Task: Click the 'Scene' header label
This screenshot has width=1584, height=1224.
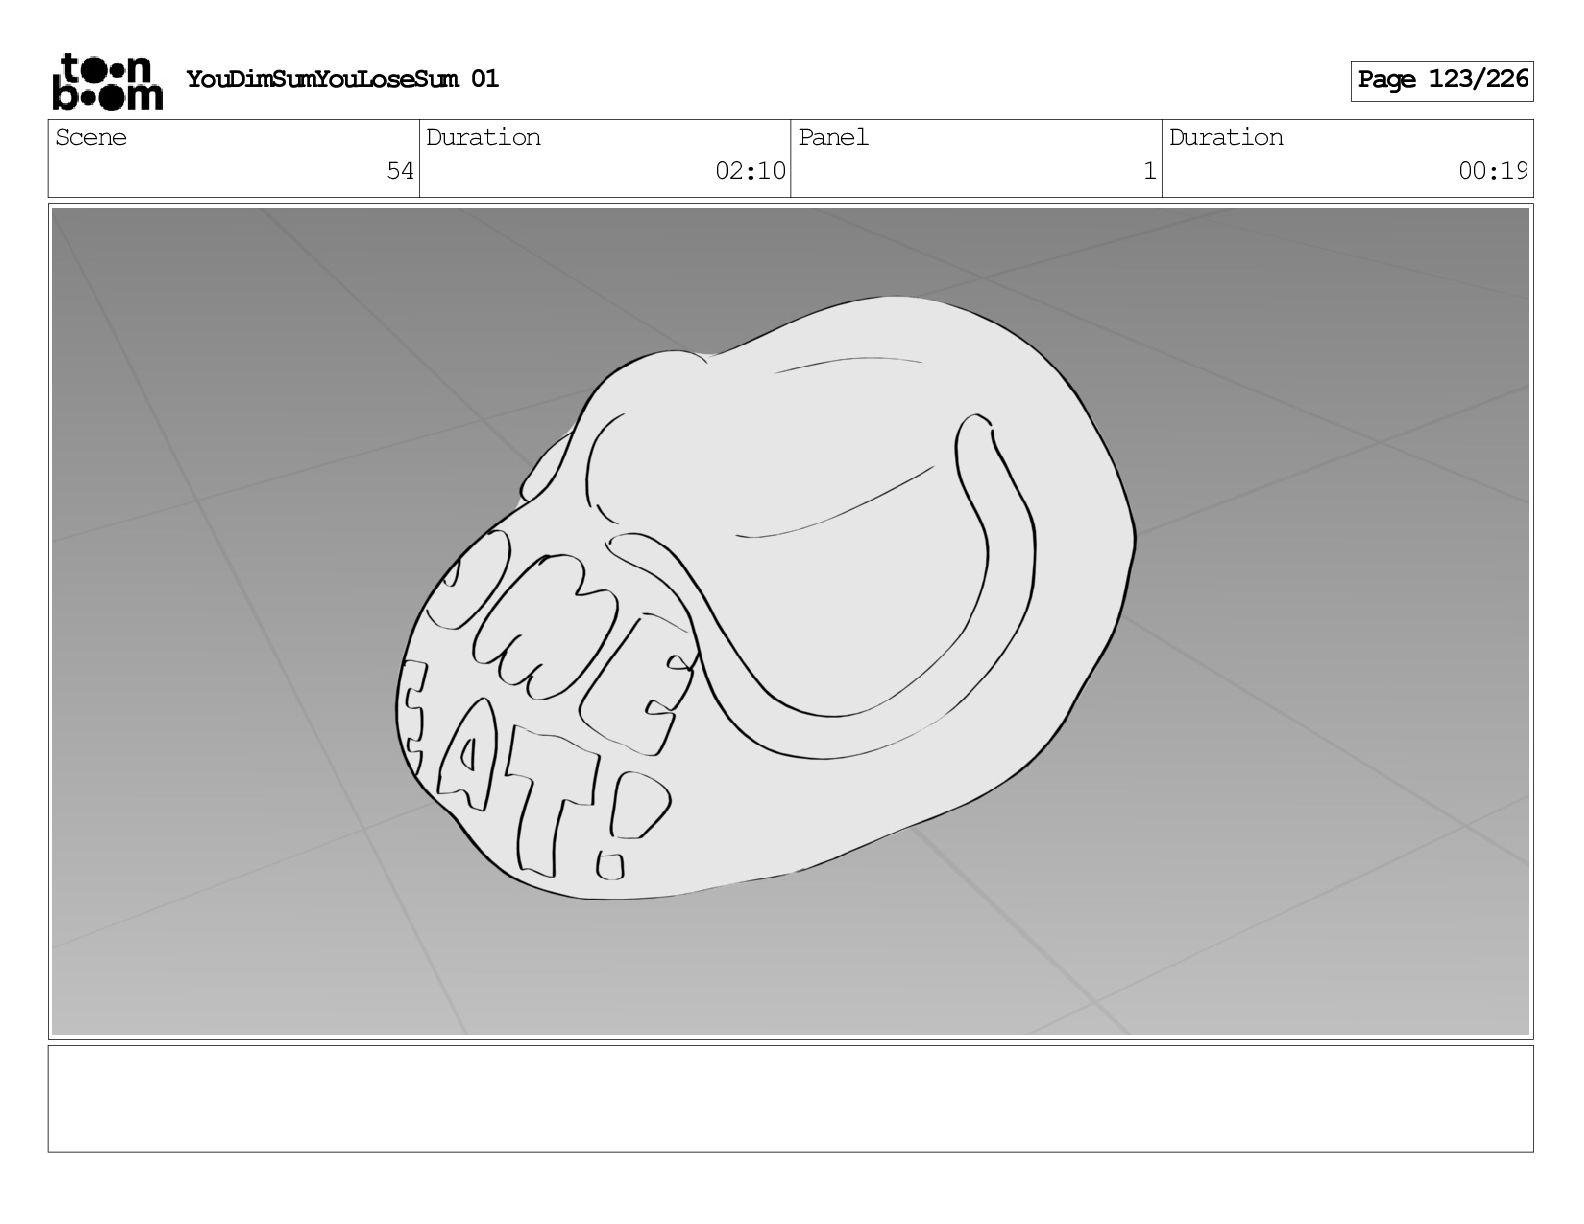Action: point(91,138)
